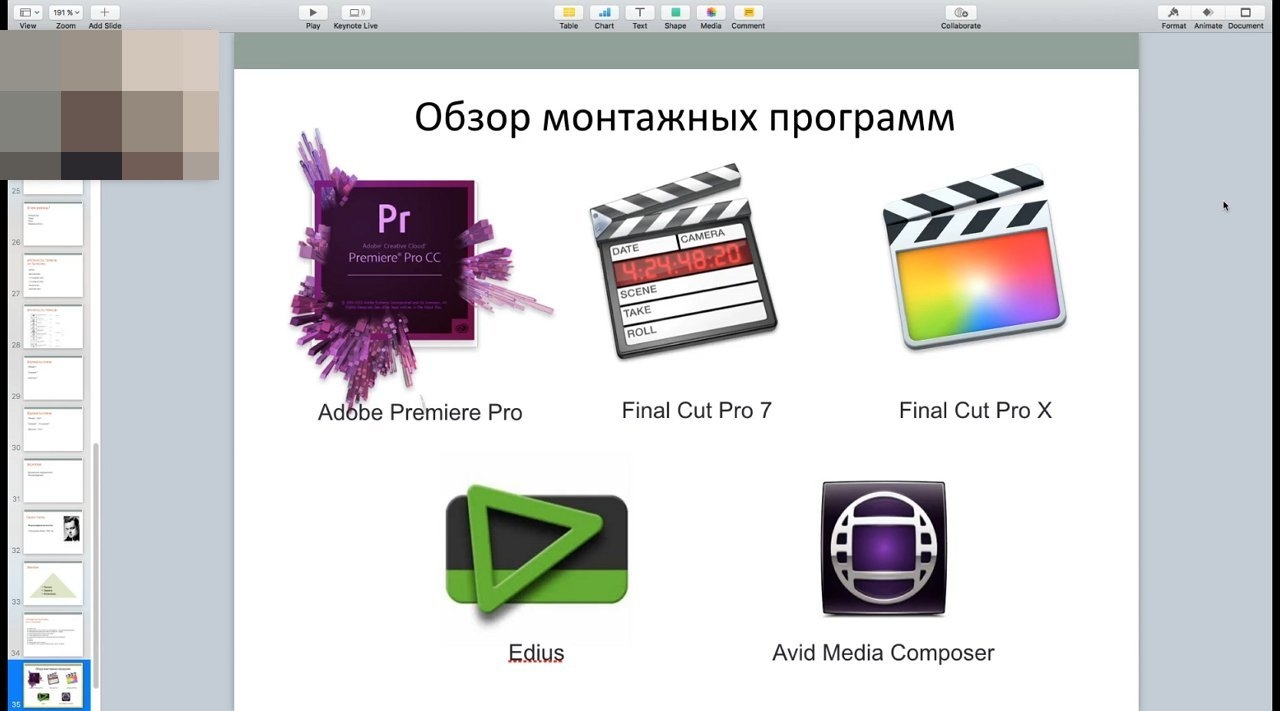Screen dimensions: 1280x711
Task: Open the Animate inspector
Action: pyautogui.click(x=1208, y=12)
